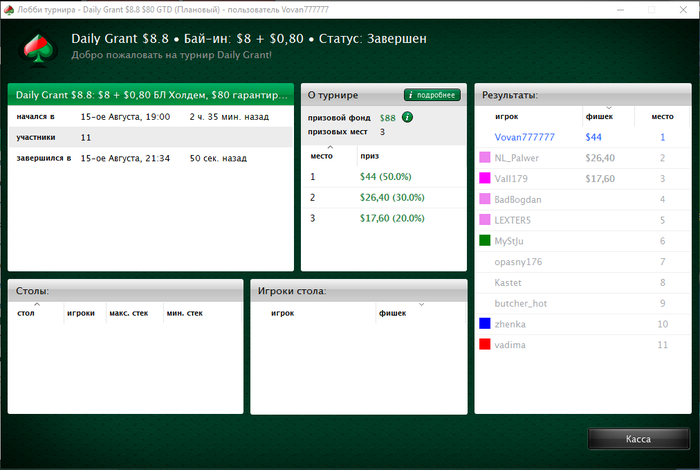Sort tables by the мин. стек column header
The height and width of the screenshot is (470, 700).
(x=184, y=313)
